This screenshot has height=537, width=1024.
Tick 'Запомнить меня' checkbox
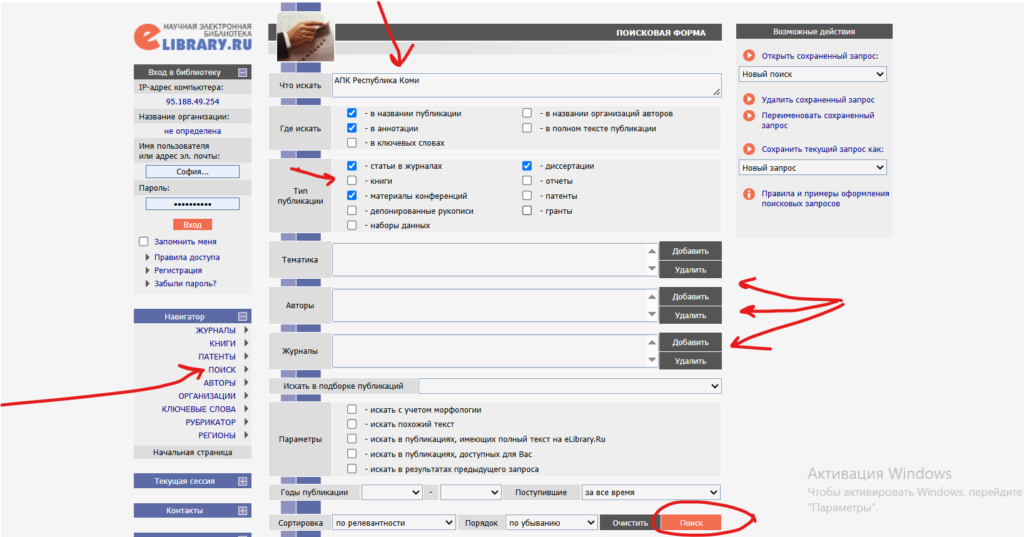point(144,242)
